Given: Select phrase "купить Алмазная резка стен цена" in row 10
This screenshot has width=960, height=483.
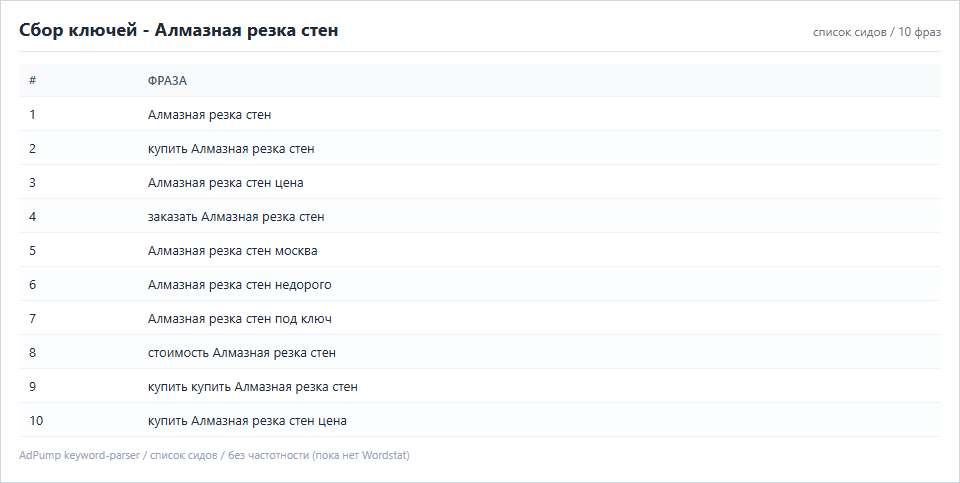Looking at the screenshot, I should pyautogui.click(x=247, y=421).
